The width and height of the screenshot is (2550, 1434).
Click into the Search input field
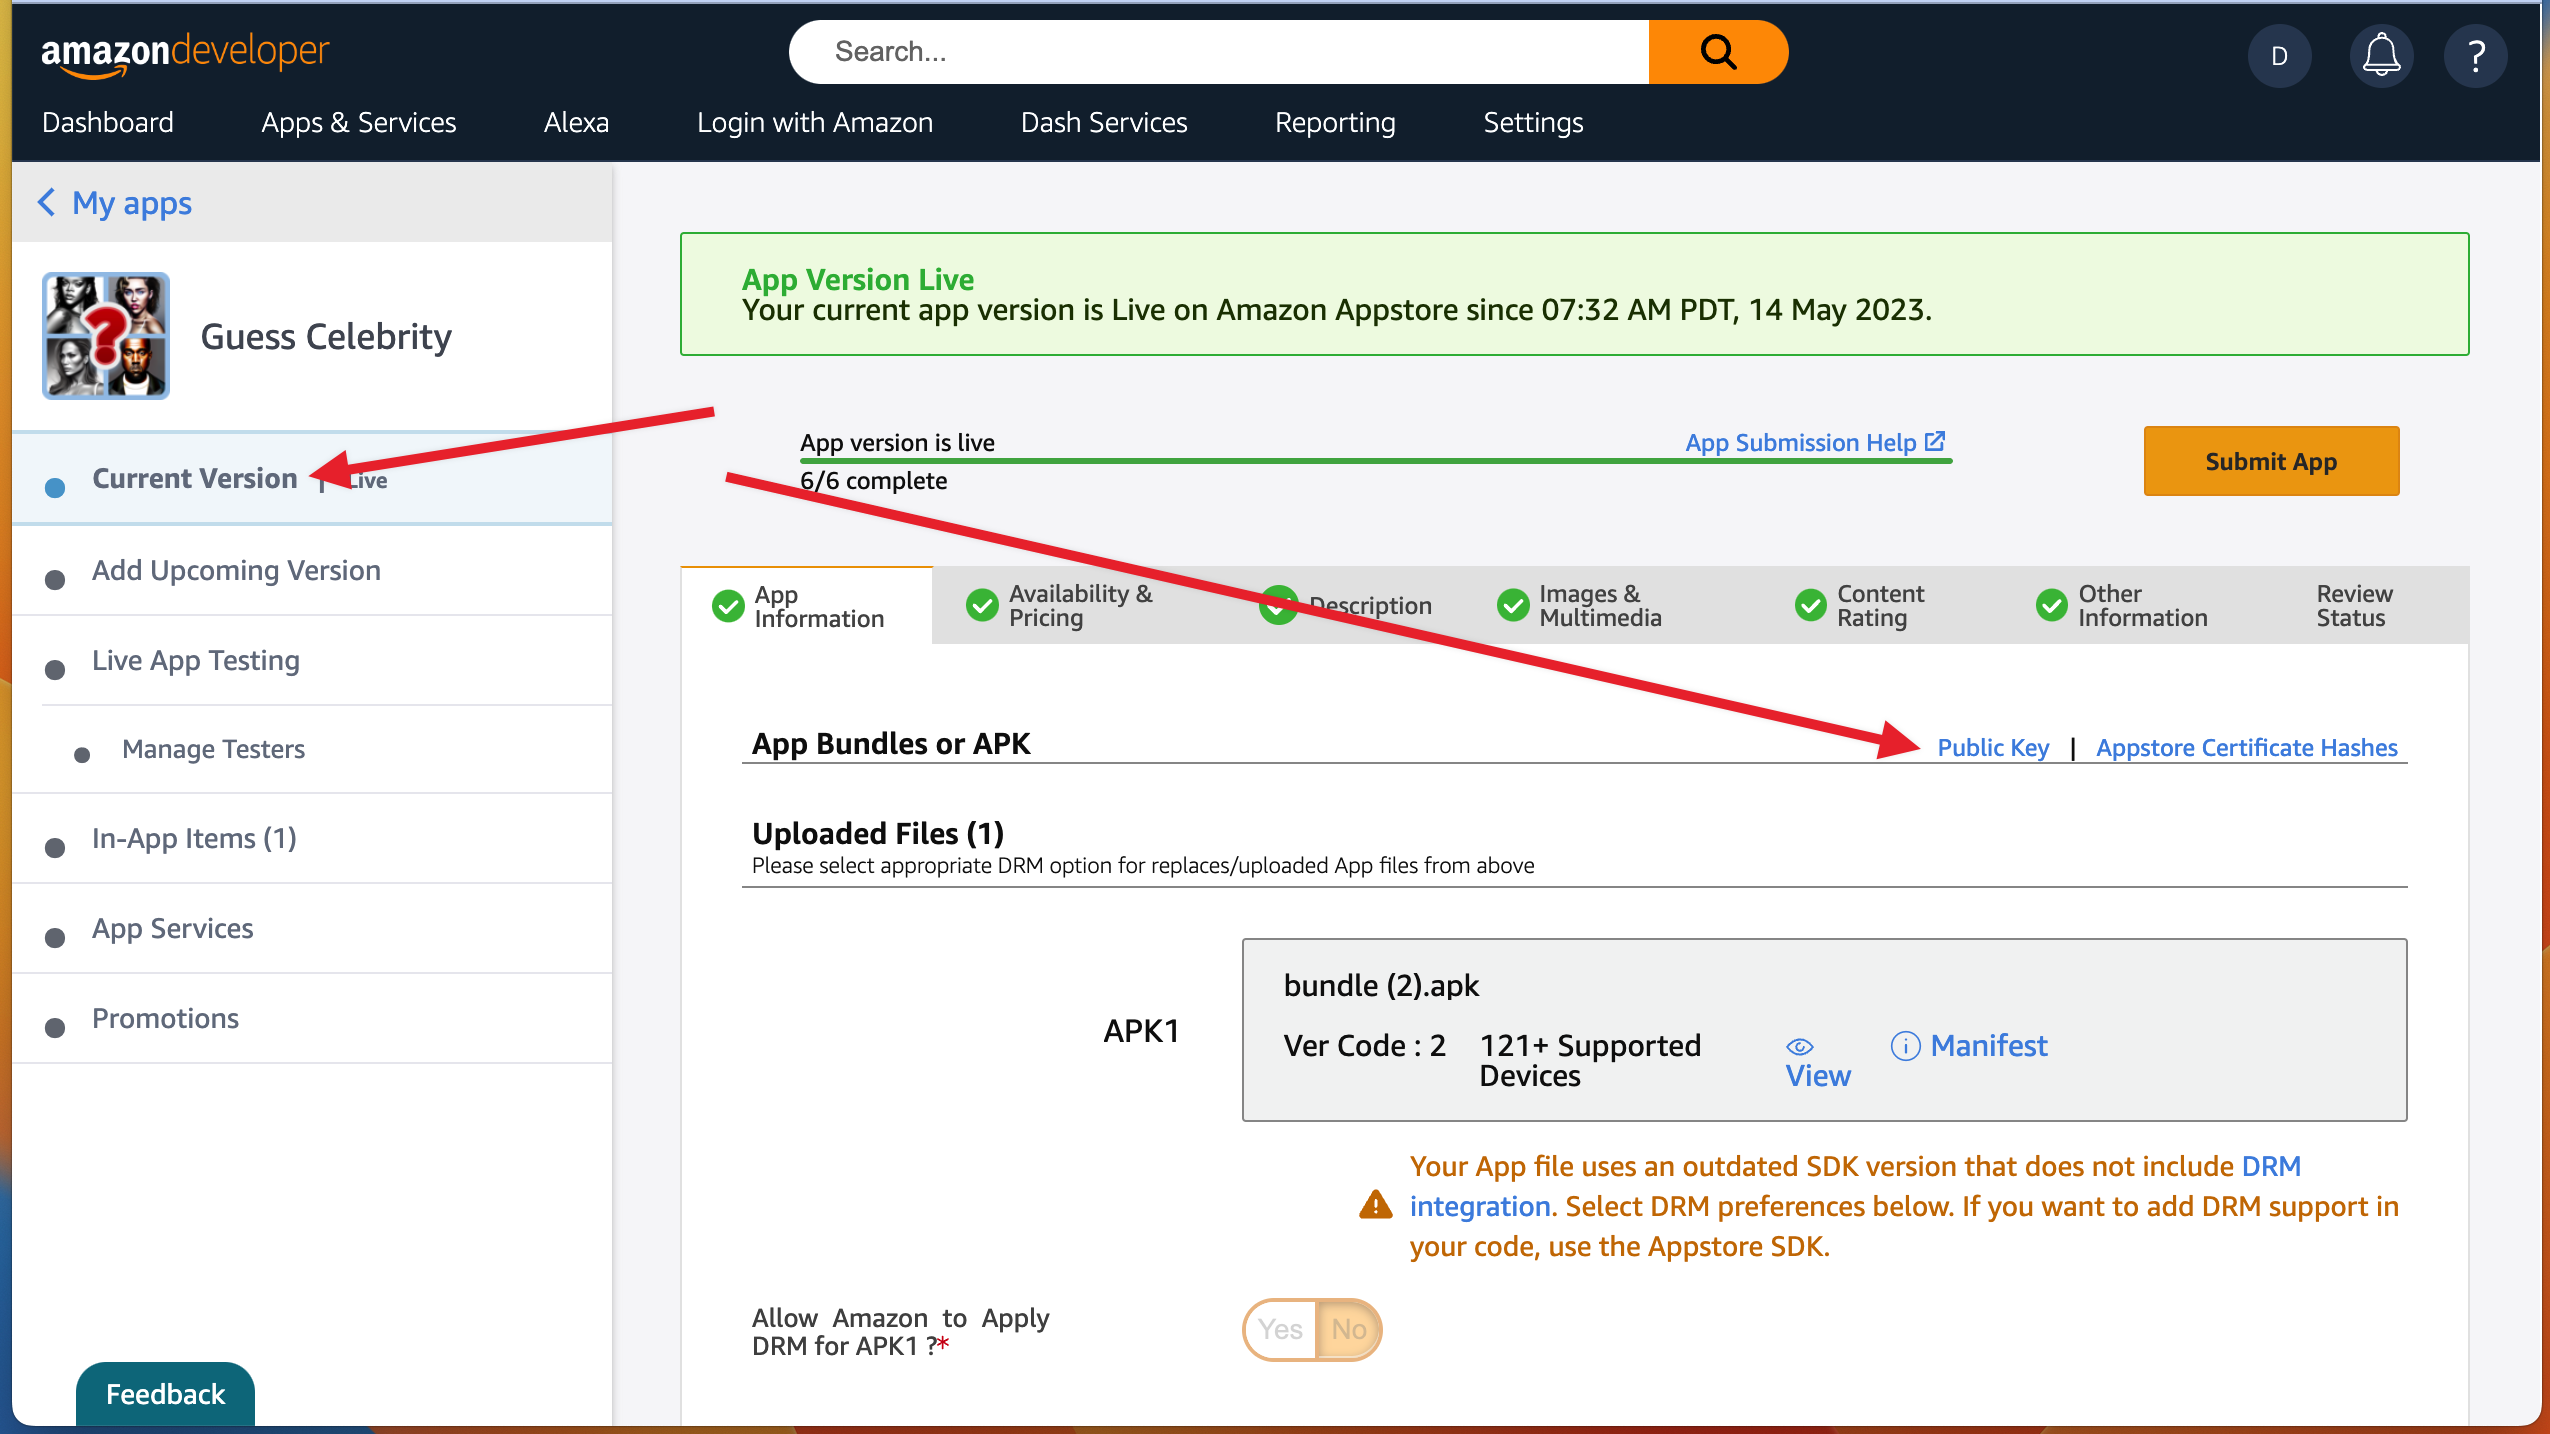point(1220,52)
